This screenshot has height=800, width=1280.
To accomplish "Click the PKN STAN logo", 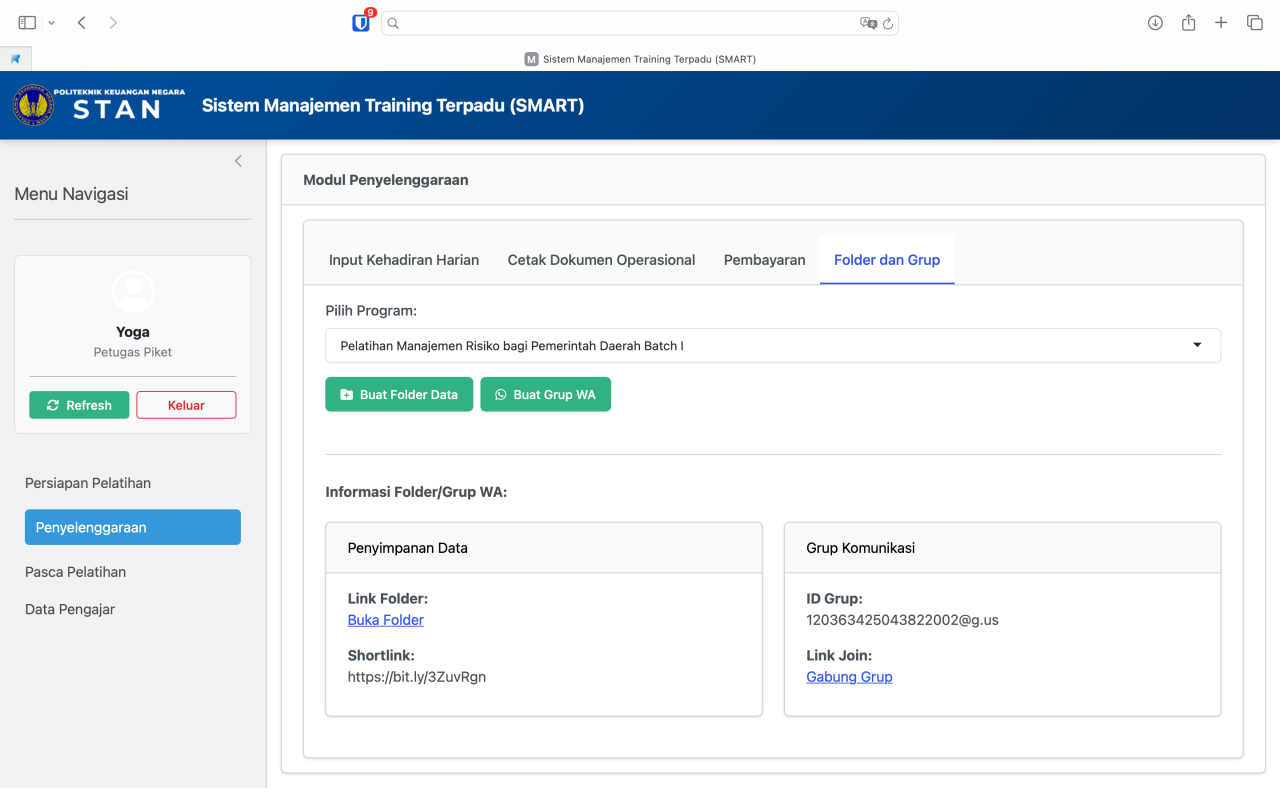I will (99, 105).
